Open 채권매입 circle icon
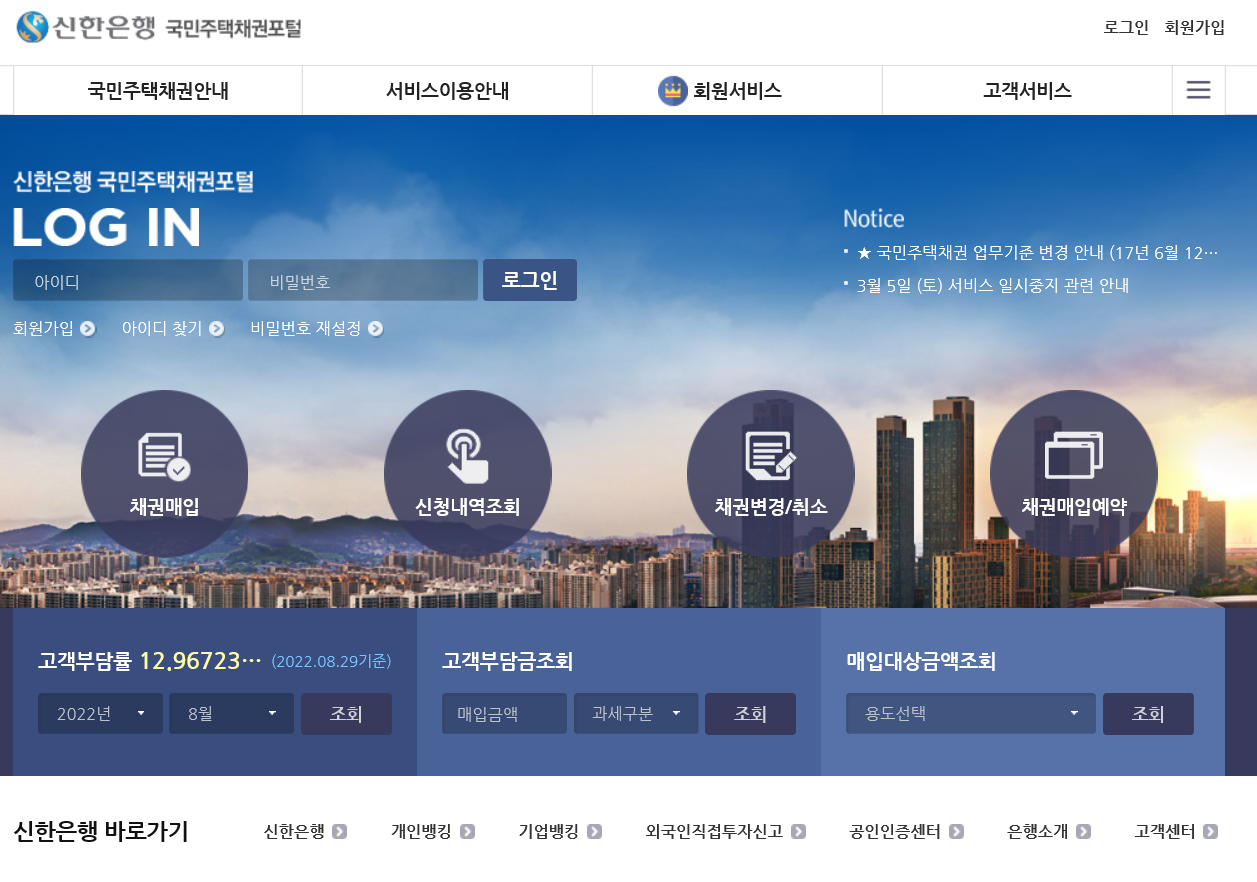The image size is (1257, 882). point(164,473)
